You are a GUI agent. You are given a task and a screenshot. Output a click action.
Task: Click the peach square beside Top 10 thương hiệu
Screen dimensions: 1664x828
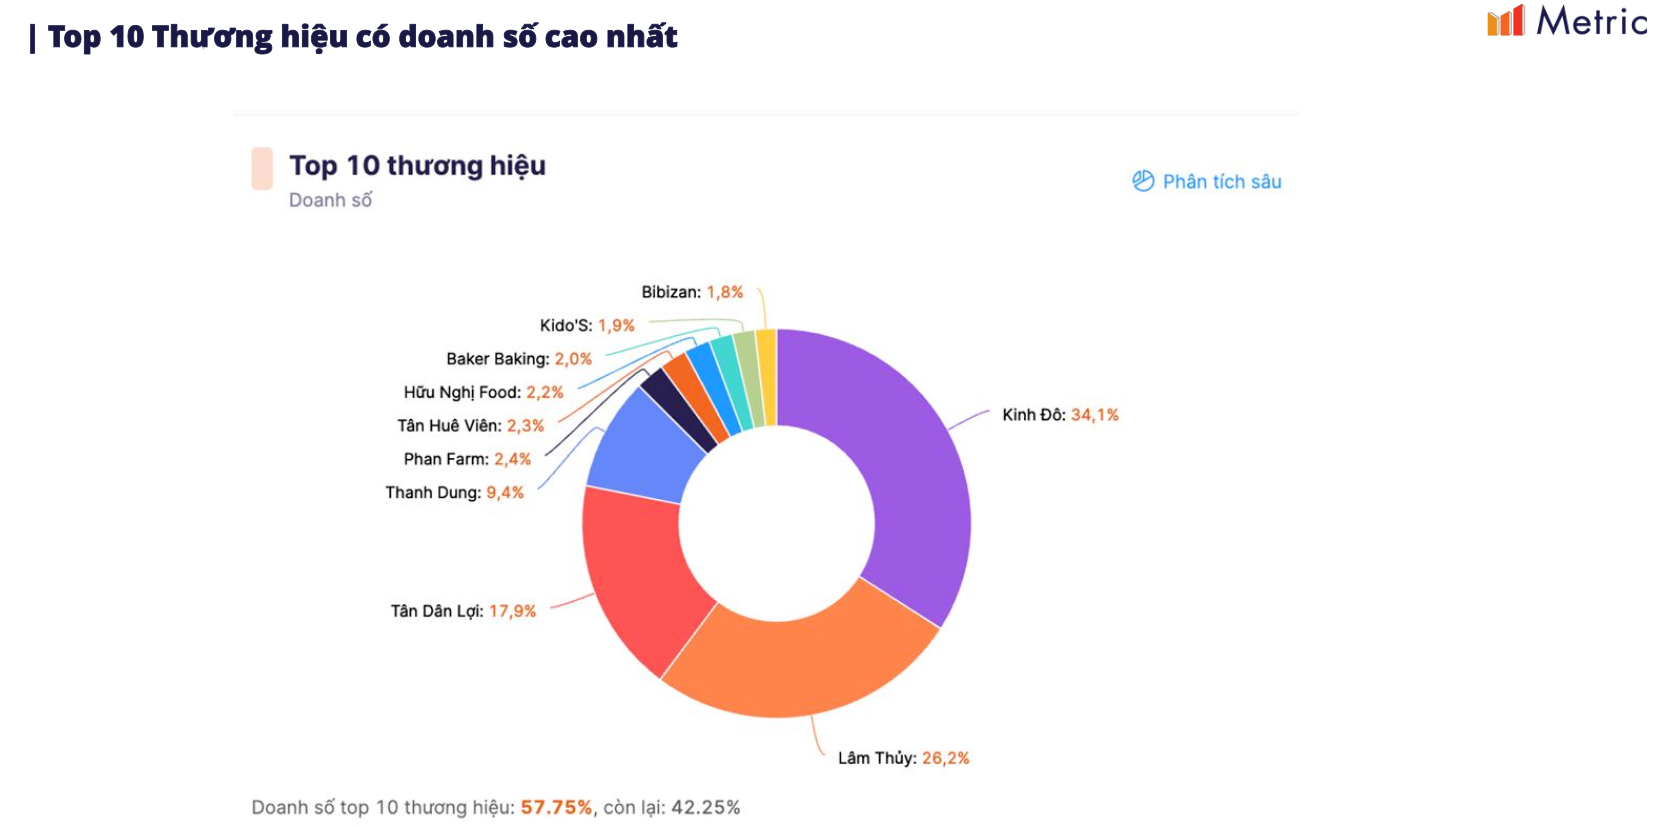(x=262, y=169)
